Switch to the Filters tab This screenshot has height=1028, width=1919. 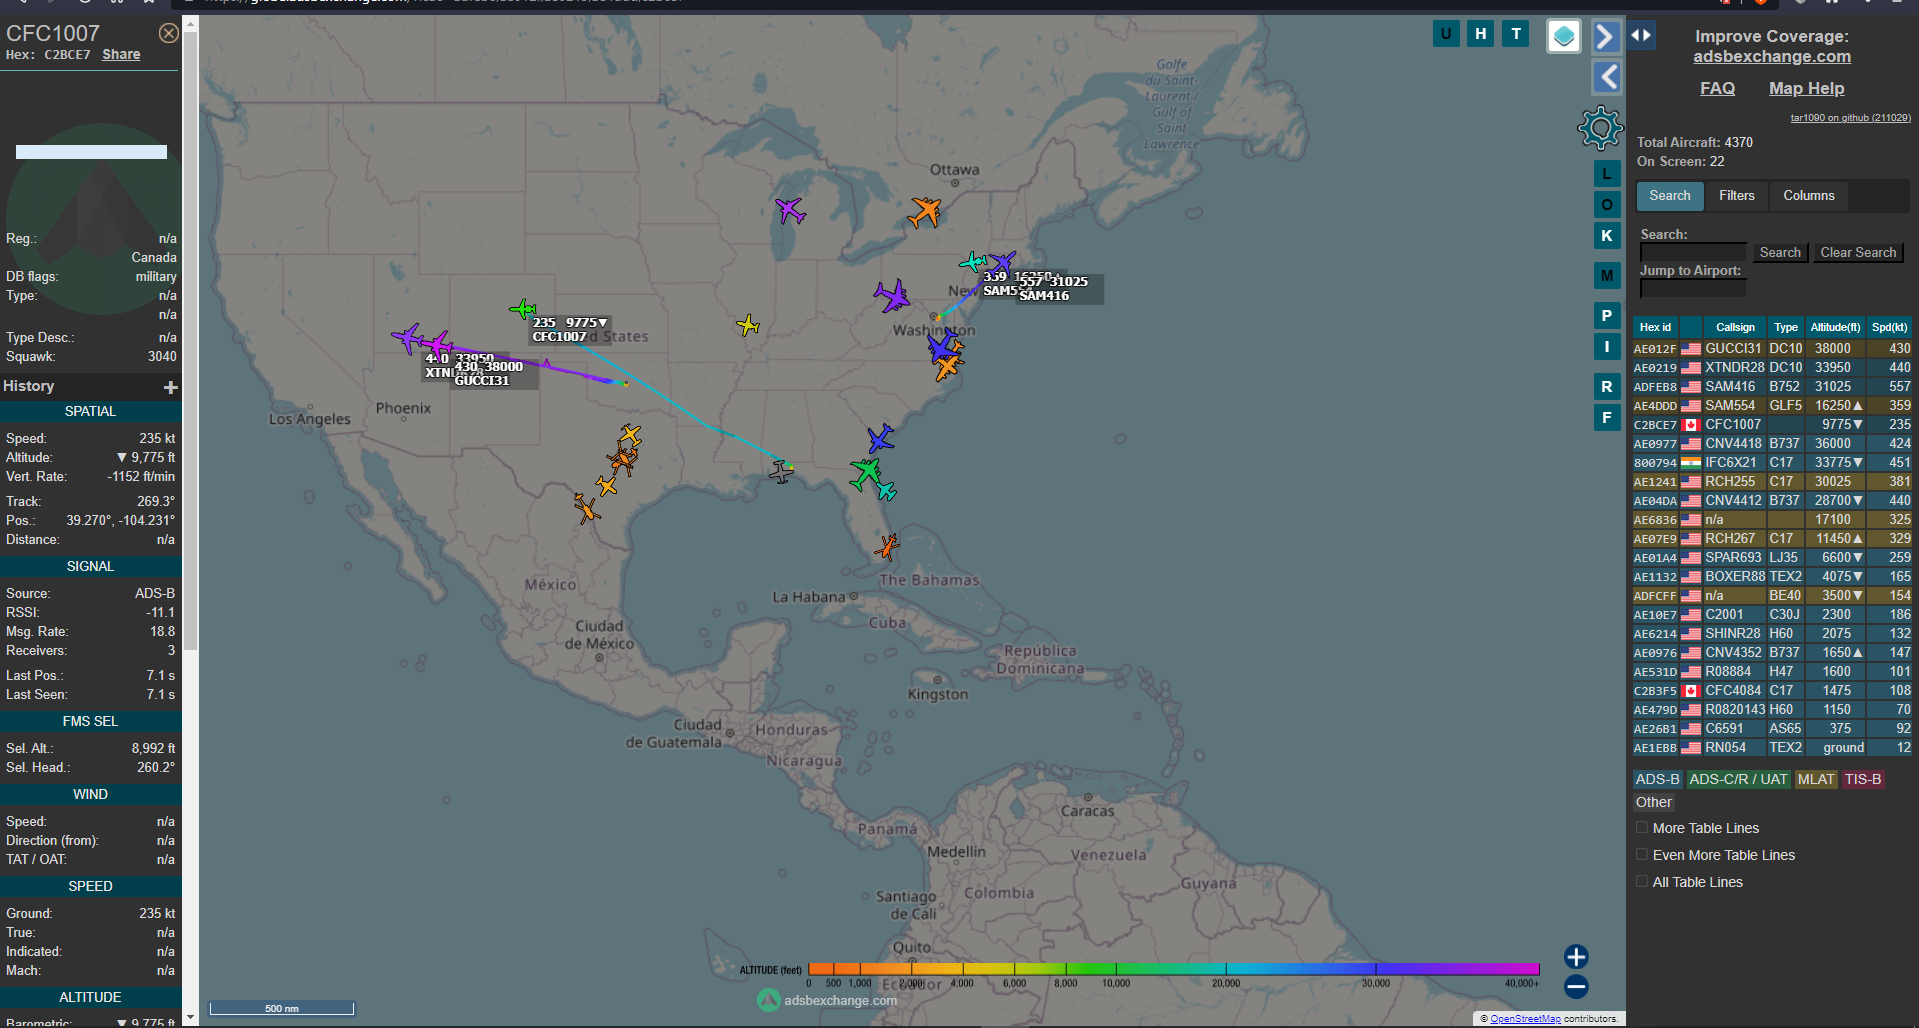pos(1737,196)
